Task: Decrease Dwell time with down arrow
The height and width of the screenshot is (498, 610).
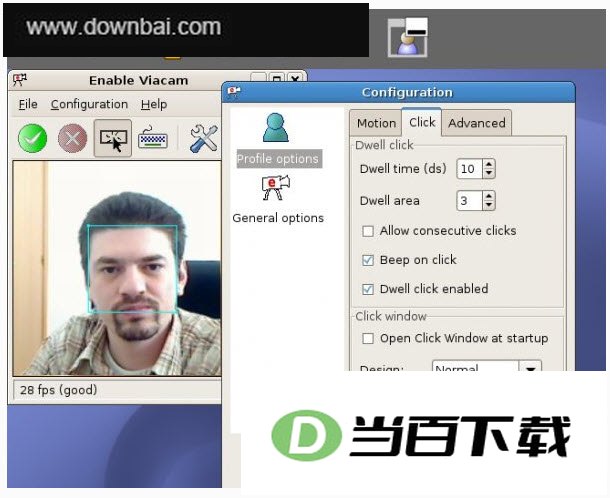Action: pos(489,174)
